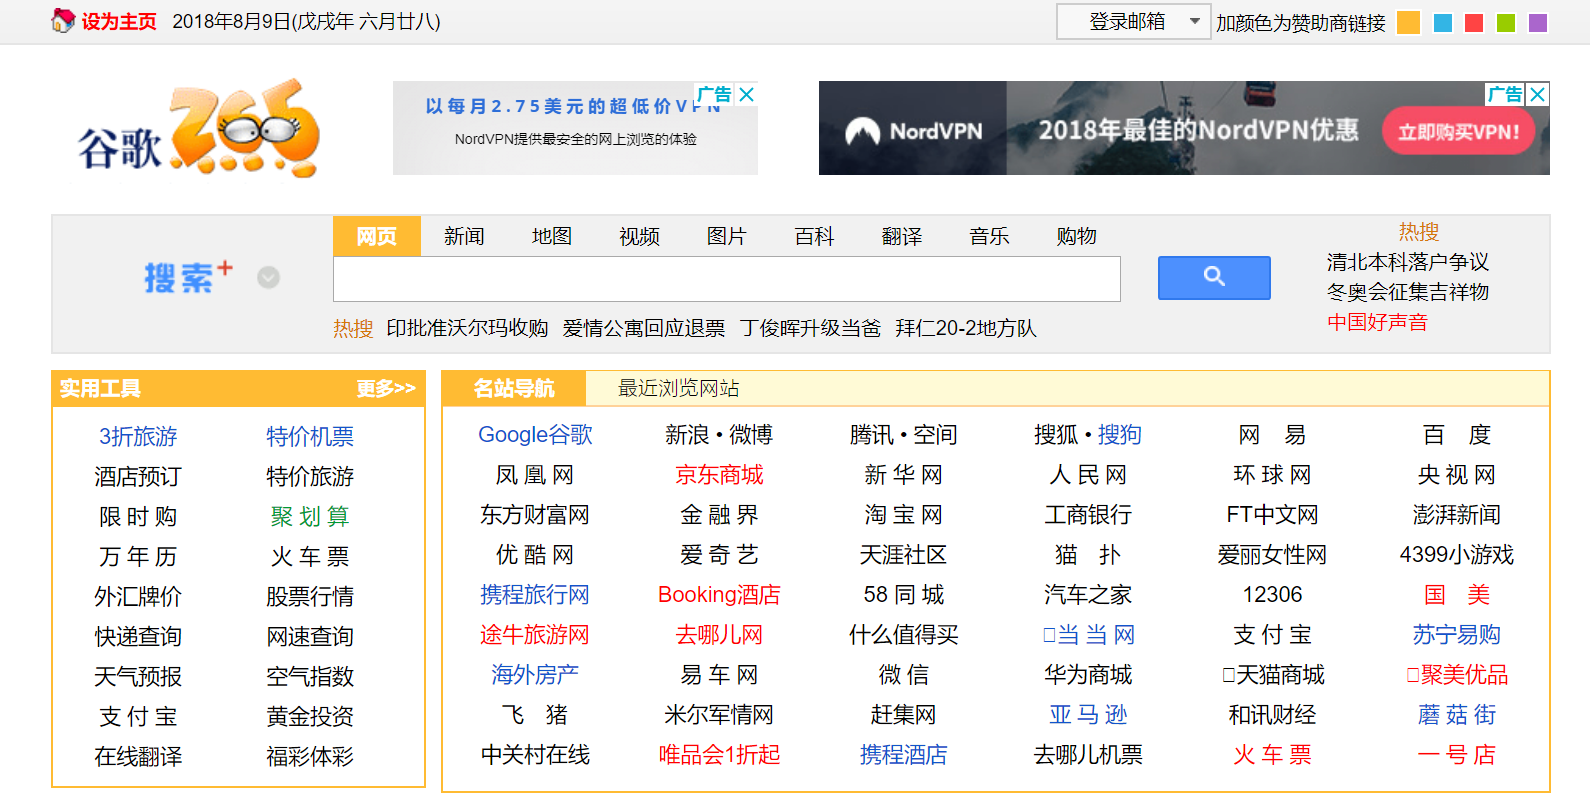Viewport: 1590px width, 801px height.
Task: Select the orange theme color swatch
Action: [1408, 22]
